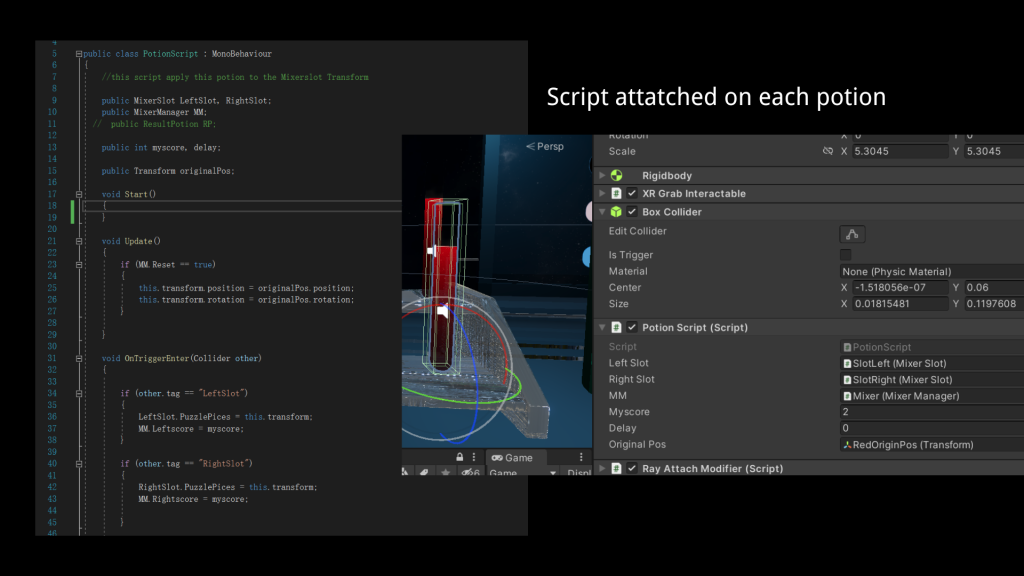Click the Delay value field

point(931,428)
